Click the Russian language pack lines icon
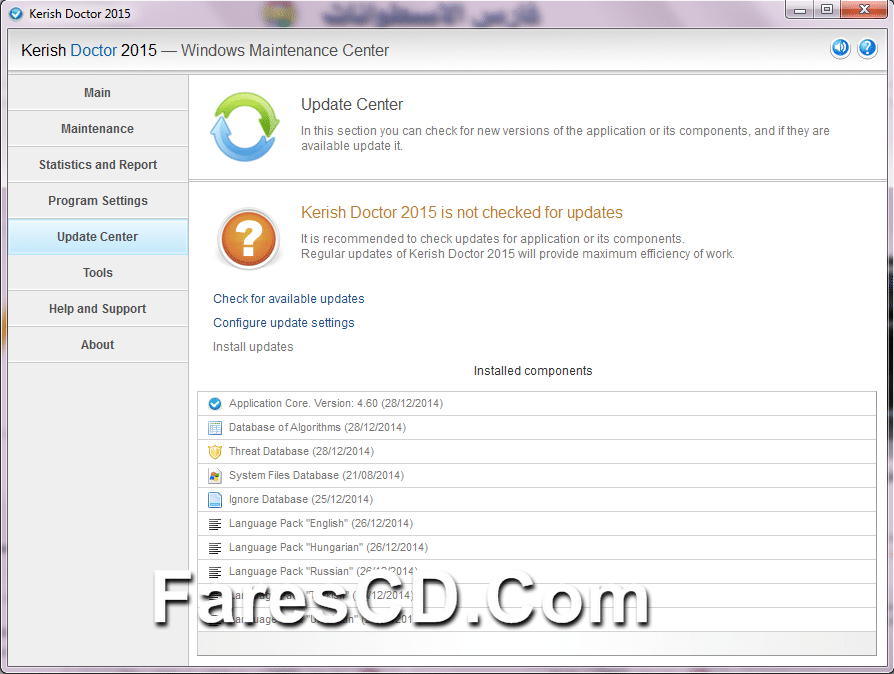Screen dimensions: 894x674 [215, 572]
